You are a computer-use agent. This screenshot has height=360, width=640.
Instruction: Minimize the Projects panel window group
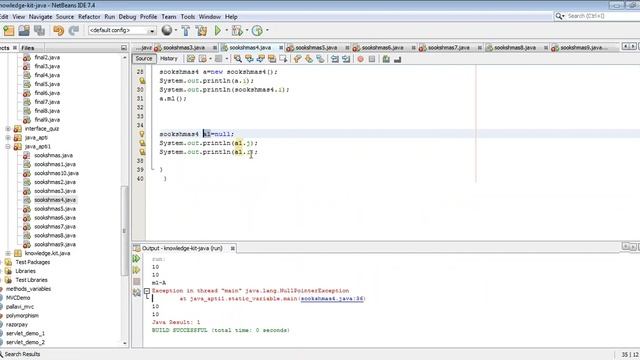point(124,48)
